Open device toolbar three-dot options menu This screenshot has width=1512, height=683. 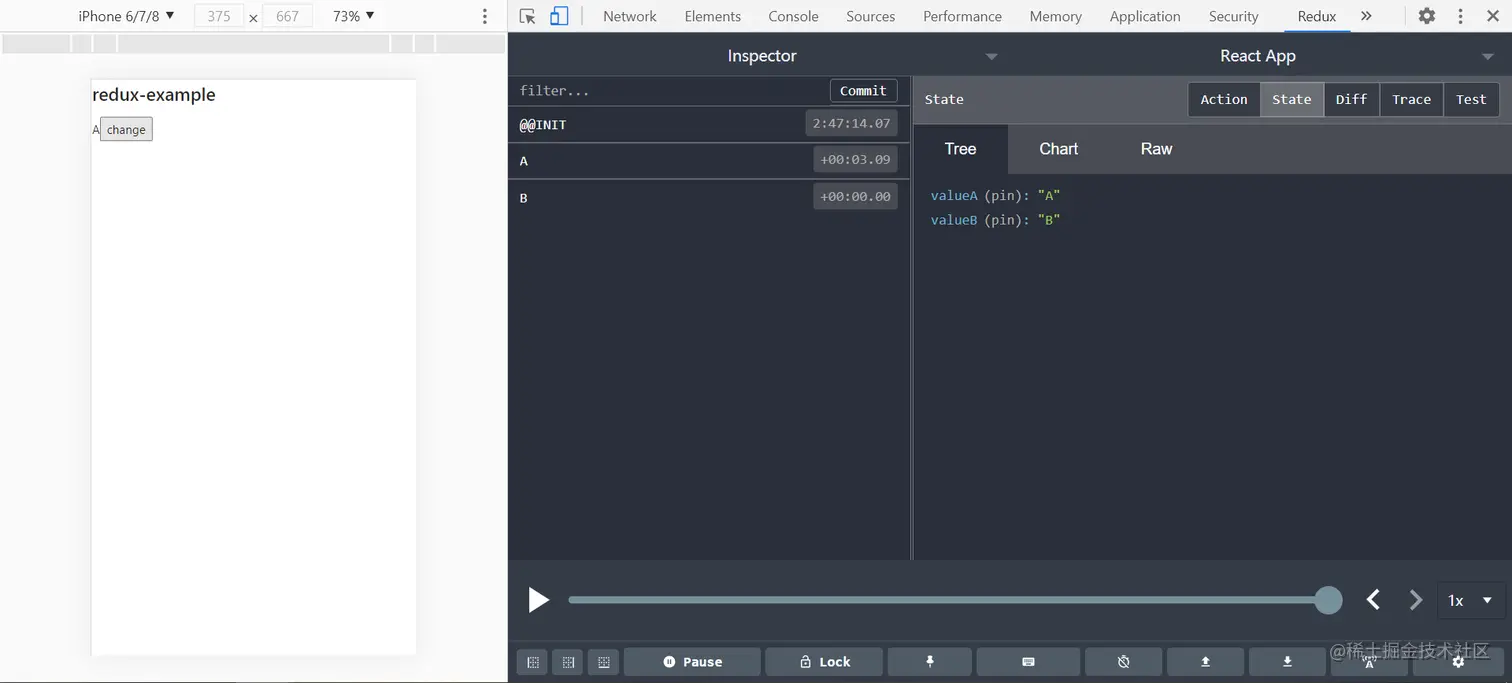click(x=485, y=16)
